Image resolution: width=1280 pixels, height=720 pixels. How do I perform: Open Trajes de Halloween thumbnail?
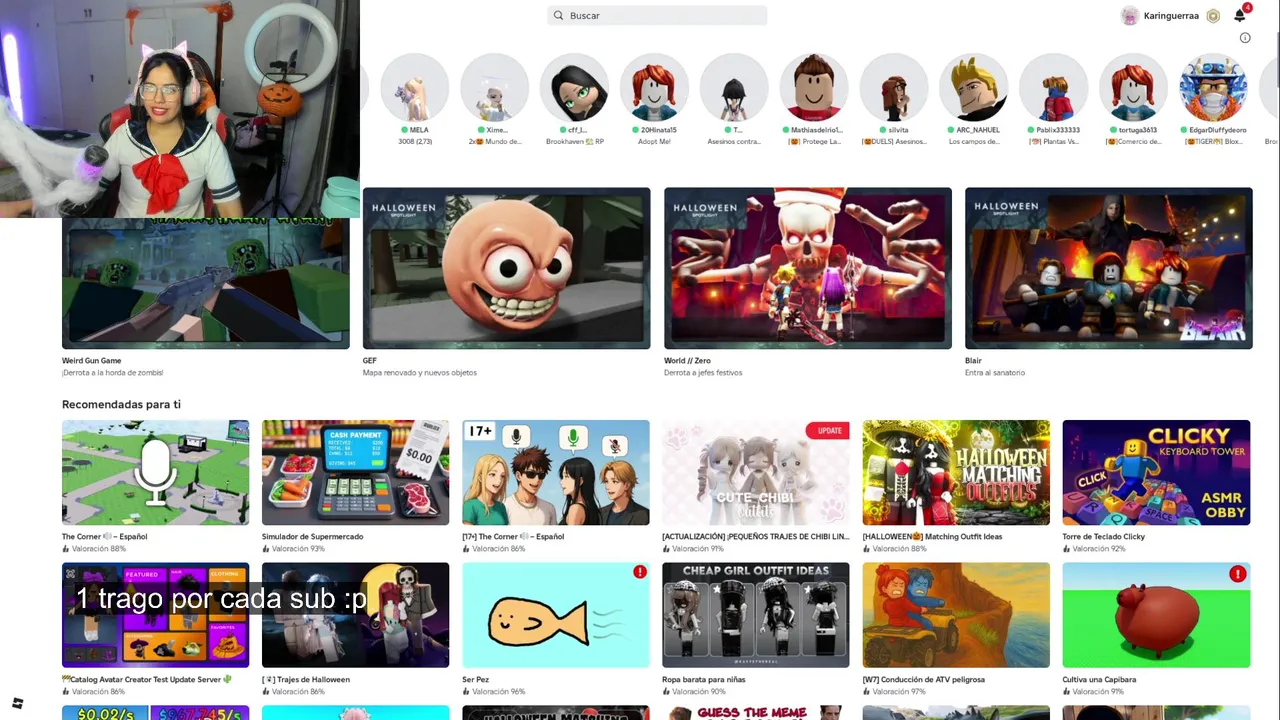(355, 615)
